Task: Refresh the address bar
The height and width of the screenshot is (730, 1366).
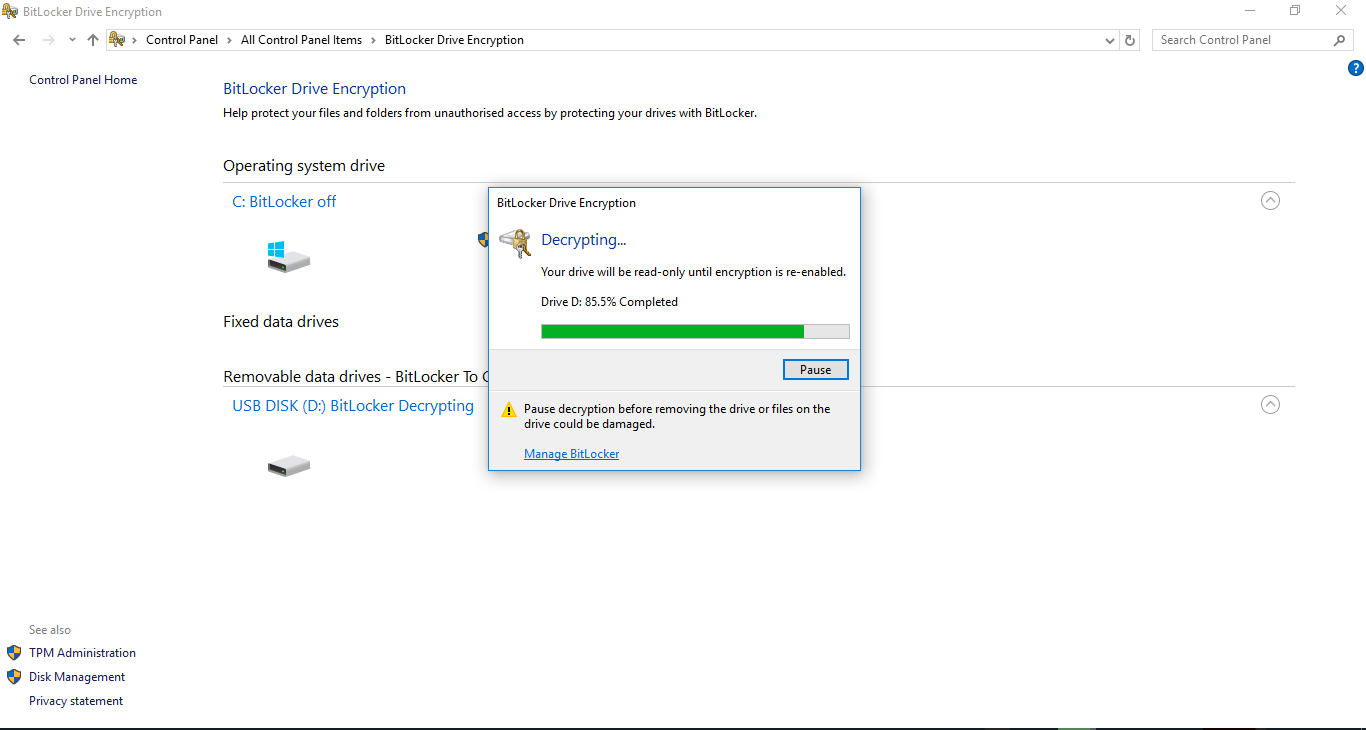Action: point(1130,40)
